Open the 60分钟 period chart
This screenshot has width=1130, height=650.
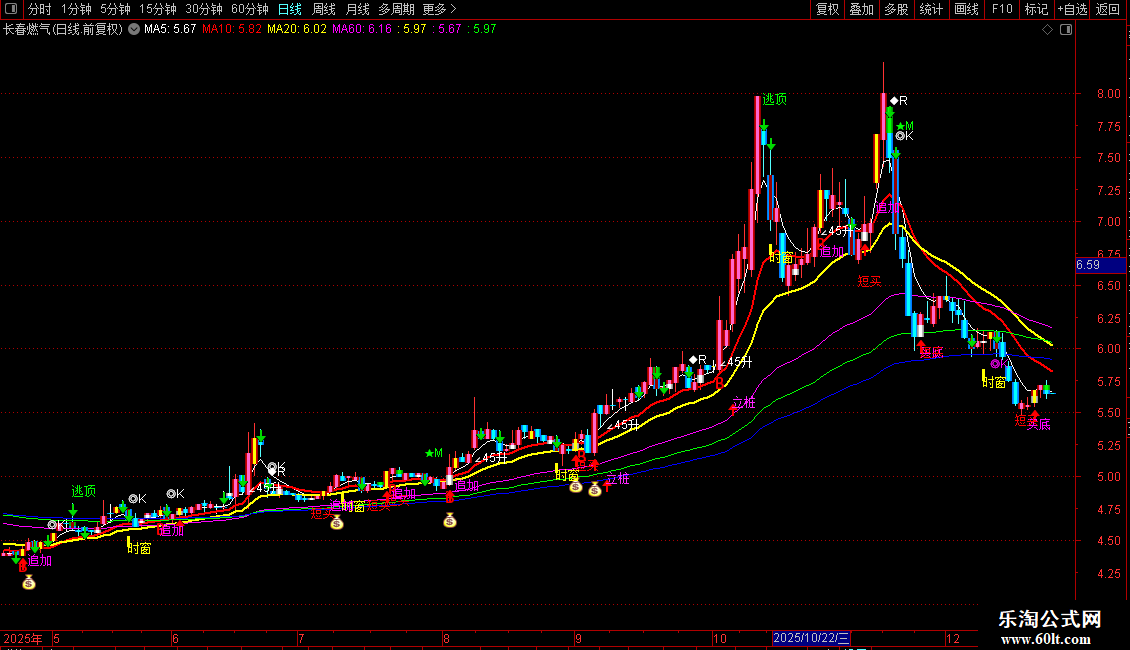[250, 9]
